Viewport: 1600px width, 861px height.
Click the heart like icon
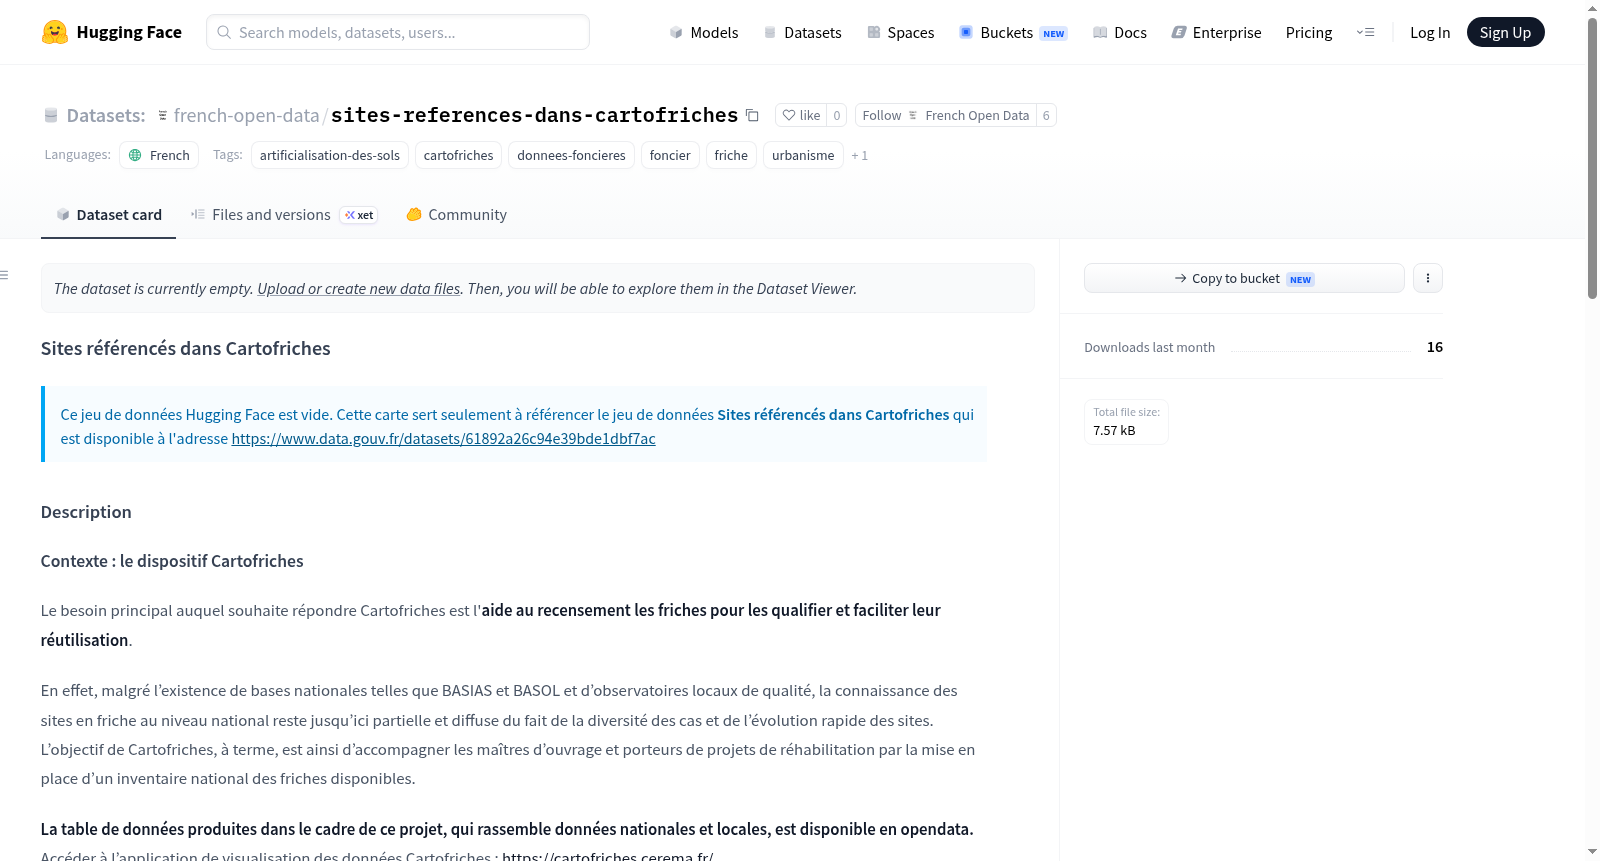coord(789,115)
